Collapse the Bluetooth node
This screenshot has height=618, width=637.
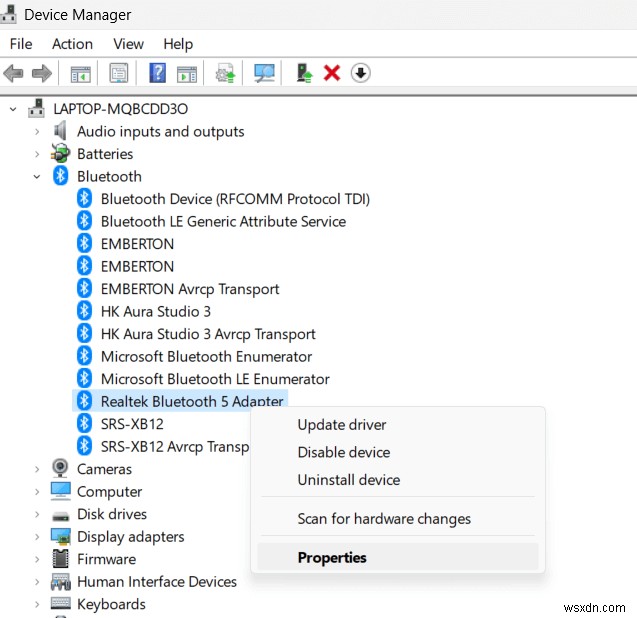click(37, 177)
